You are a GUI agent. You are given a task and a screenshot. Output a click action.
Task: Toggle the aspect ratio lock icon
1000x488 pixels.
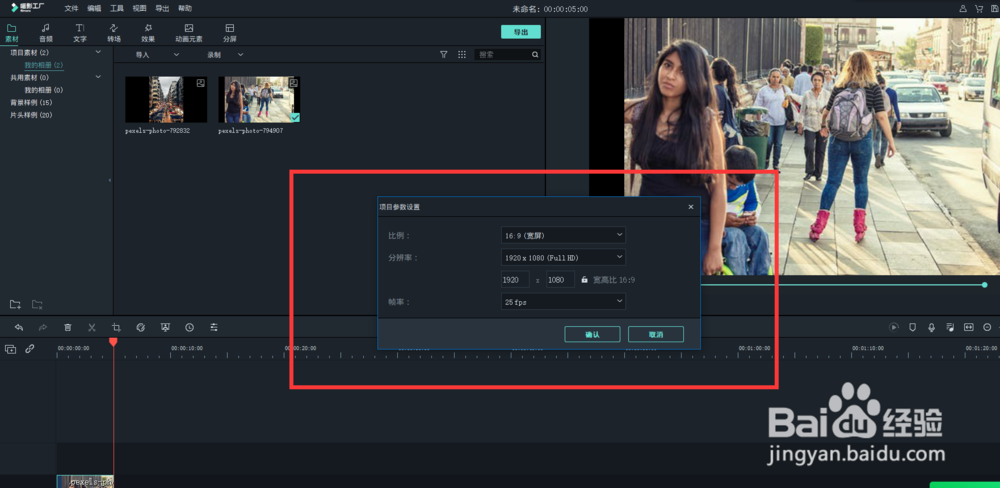coord(584,279)
